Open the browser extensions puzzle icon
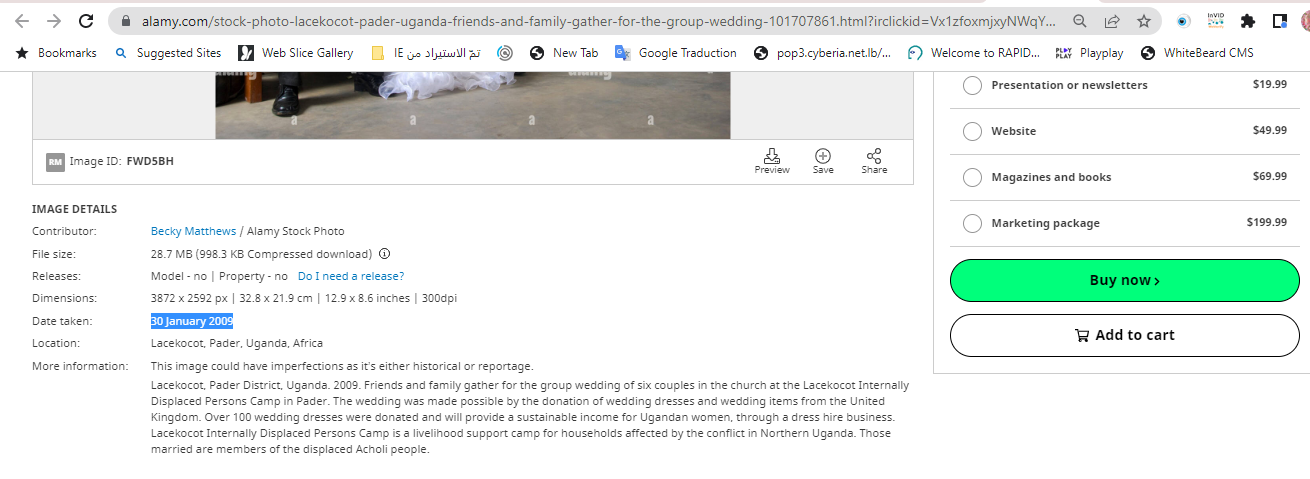This screenshot has width=1310, height=479. [1247, 21]
